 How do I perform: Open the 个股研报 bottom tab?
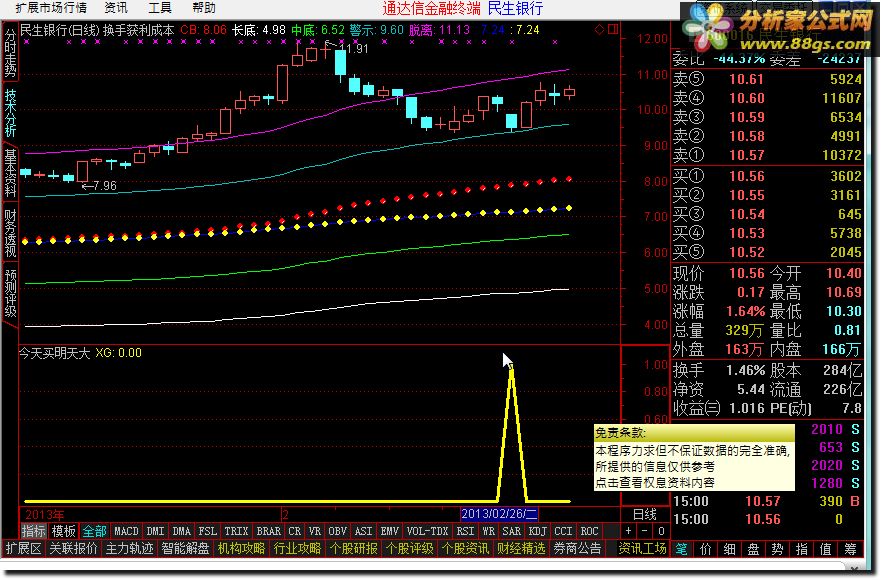[353, 548]
